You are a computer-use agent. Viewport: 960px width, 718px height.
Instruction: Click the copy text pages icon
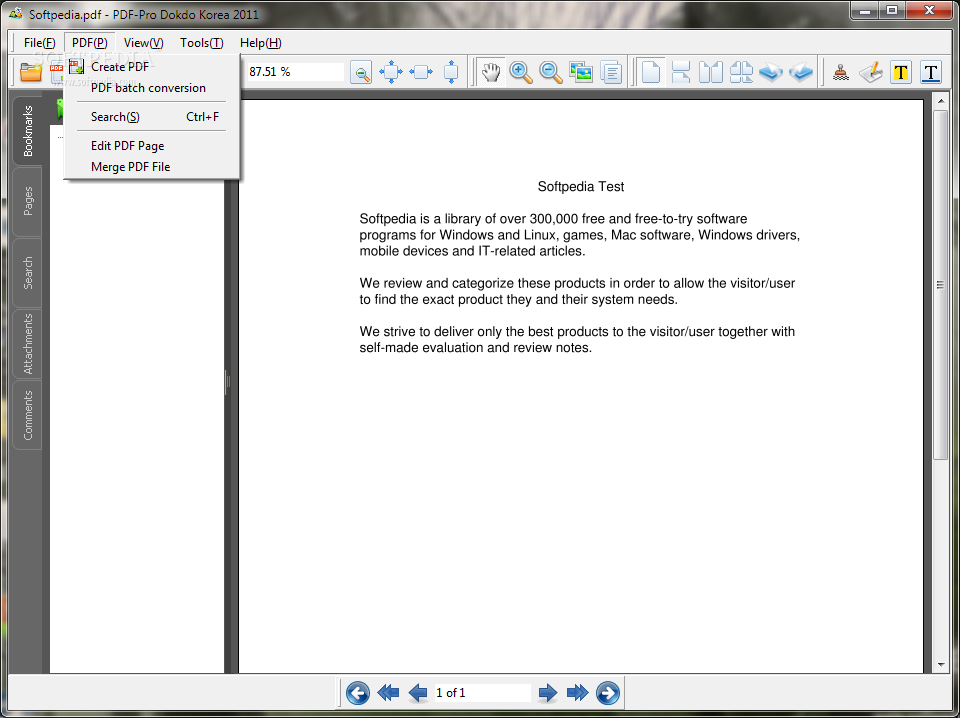[x=611, y=72]
